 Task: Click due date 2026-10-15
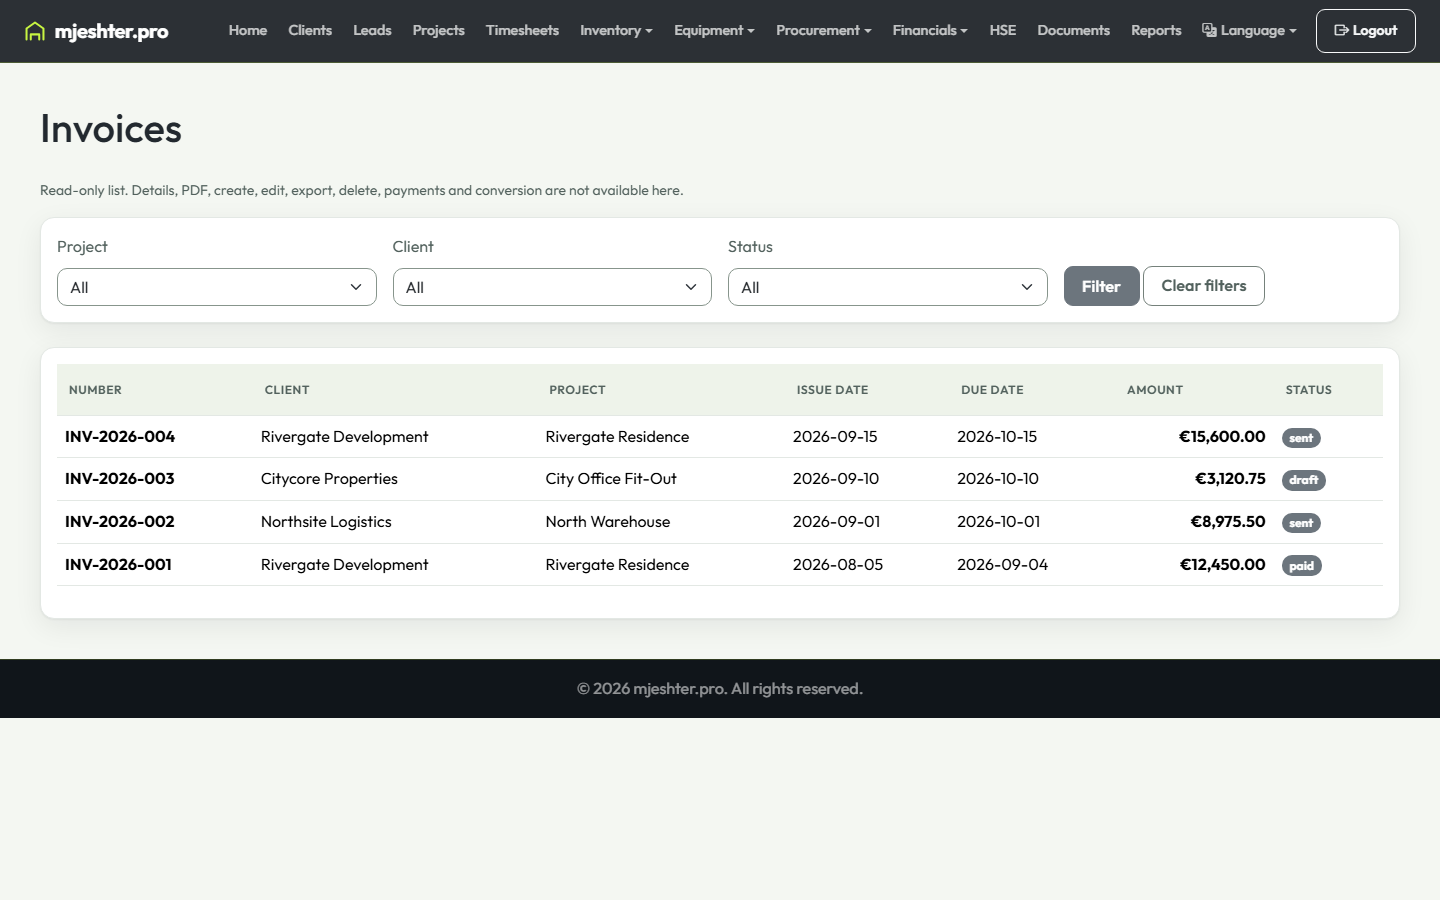click(x=997, y=437)
